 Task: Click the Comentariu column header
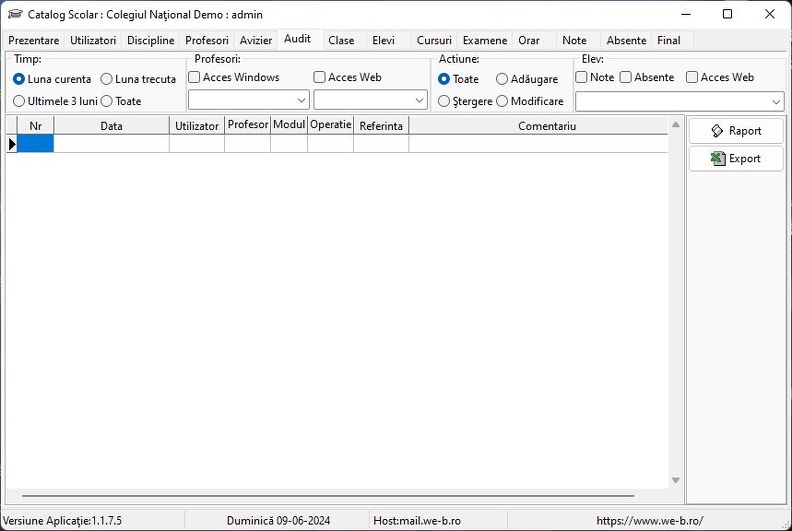tap(547, 126)
